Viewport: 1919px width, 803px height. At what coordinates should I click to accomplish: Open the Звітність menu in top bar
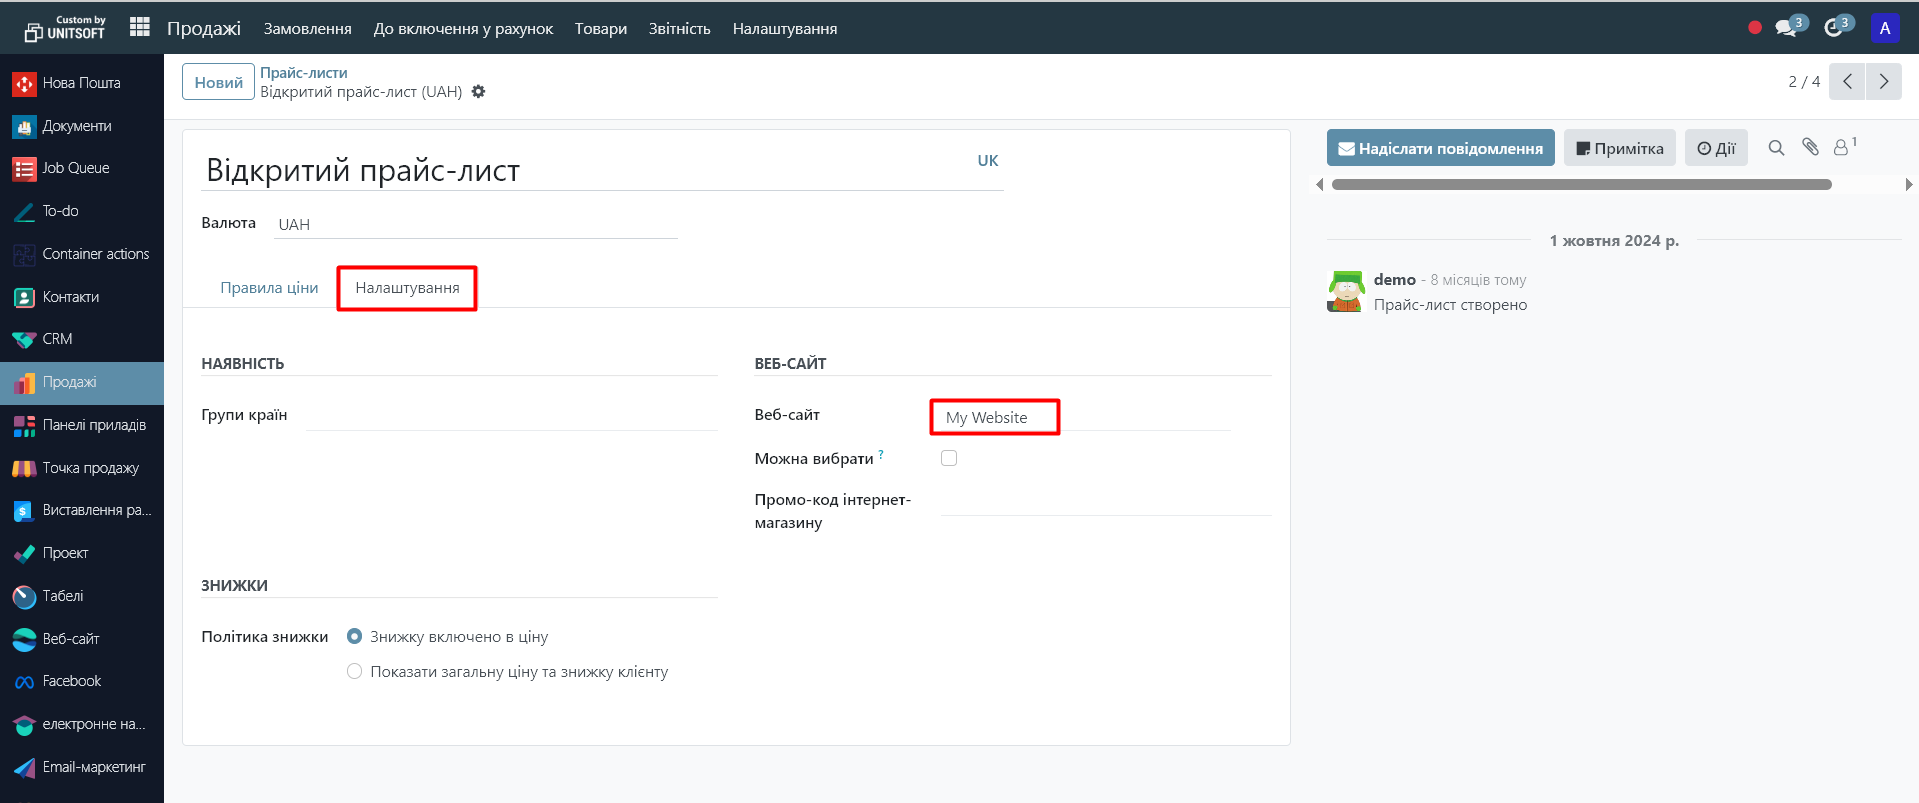point(679,28)
